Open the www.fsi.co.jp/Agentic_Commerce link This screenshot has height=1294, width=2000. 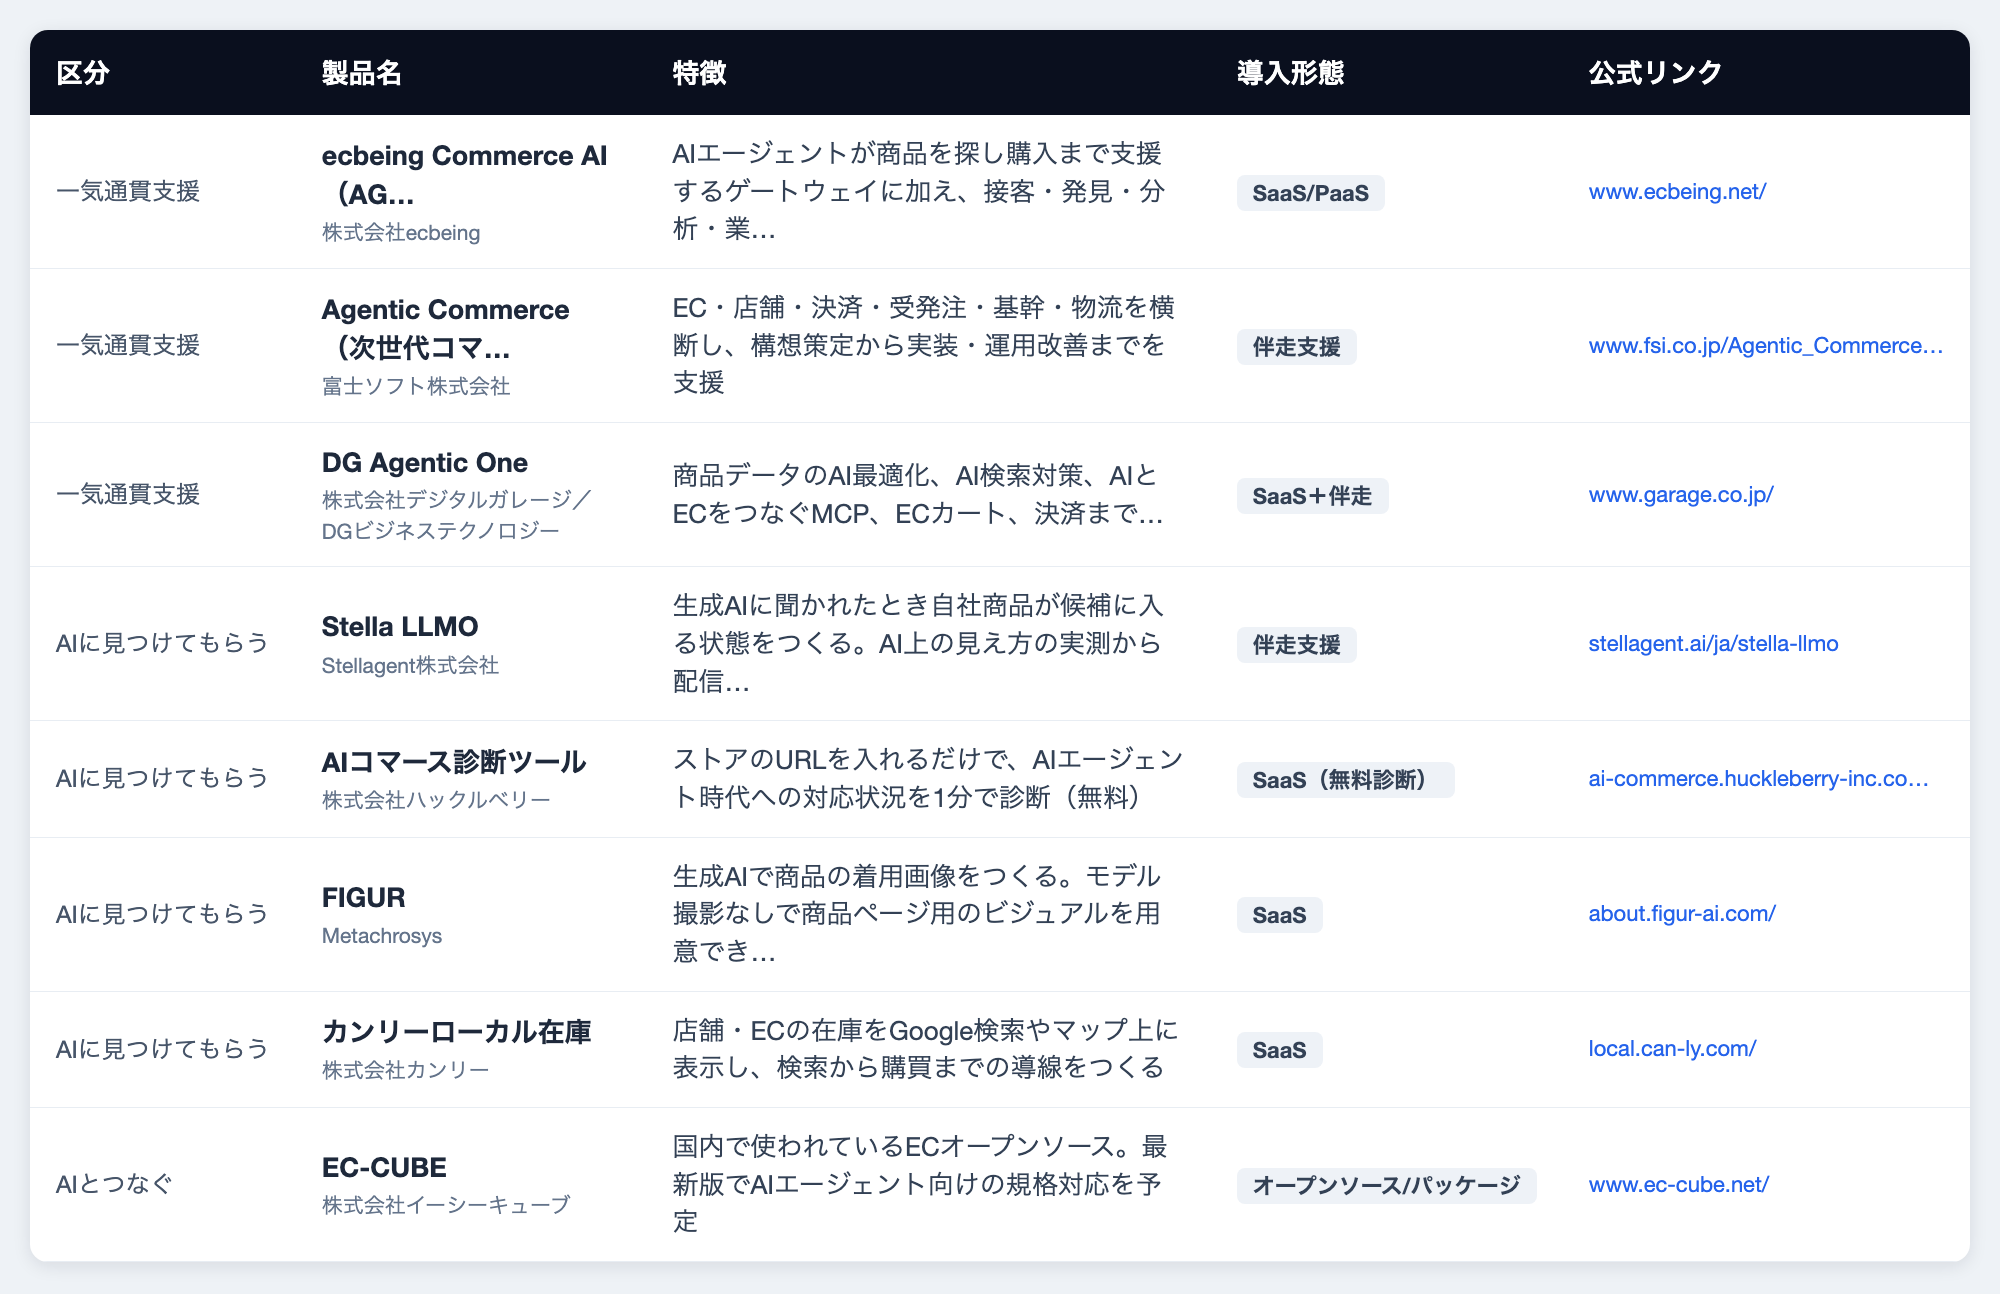tap(1765, 346)
